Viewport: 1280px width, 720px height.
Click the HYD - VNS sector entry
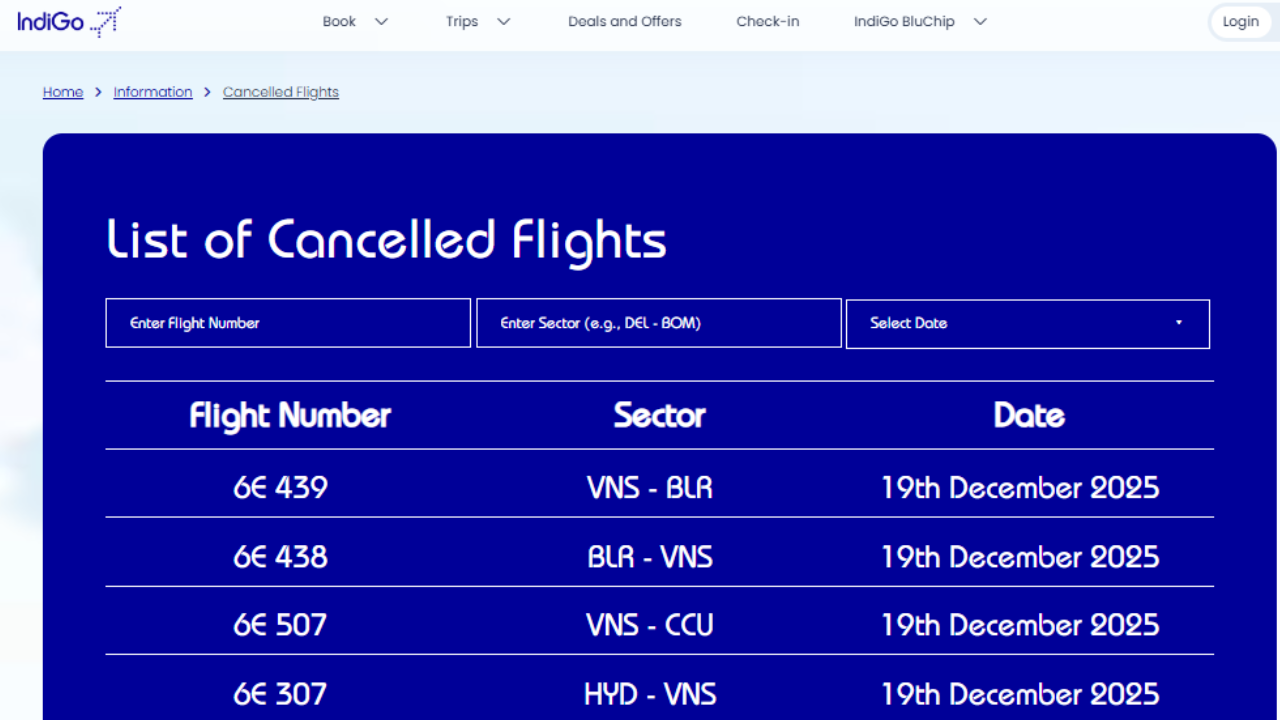[x=650, y=694]
